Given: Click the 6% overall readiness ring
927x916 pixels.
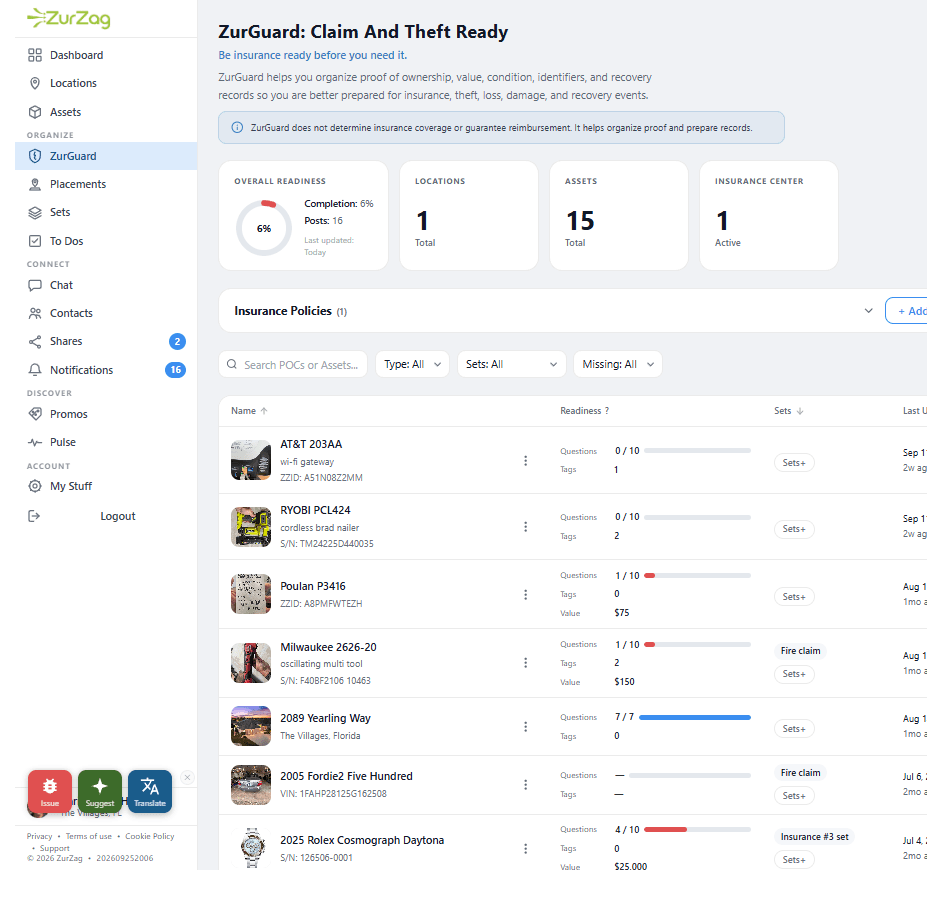Looking at the screenshot, I should pyautogui.click(x=264, y=228).
